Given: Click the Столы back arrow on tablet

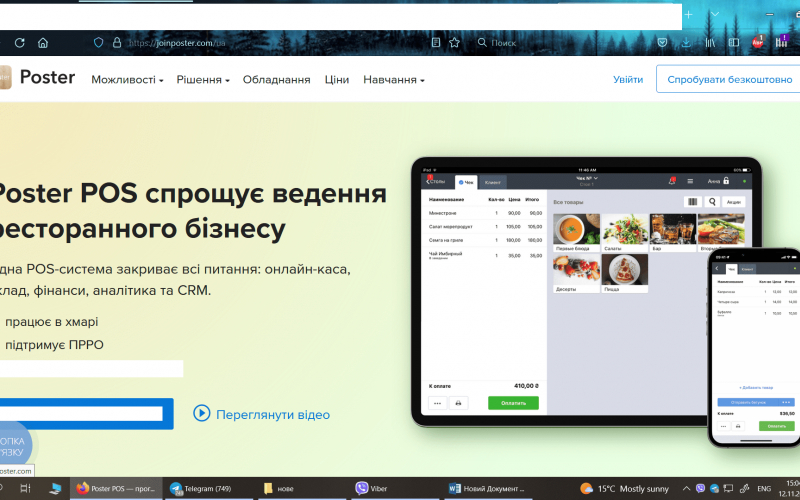Looking at the screenshot, I should (436, 181).
